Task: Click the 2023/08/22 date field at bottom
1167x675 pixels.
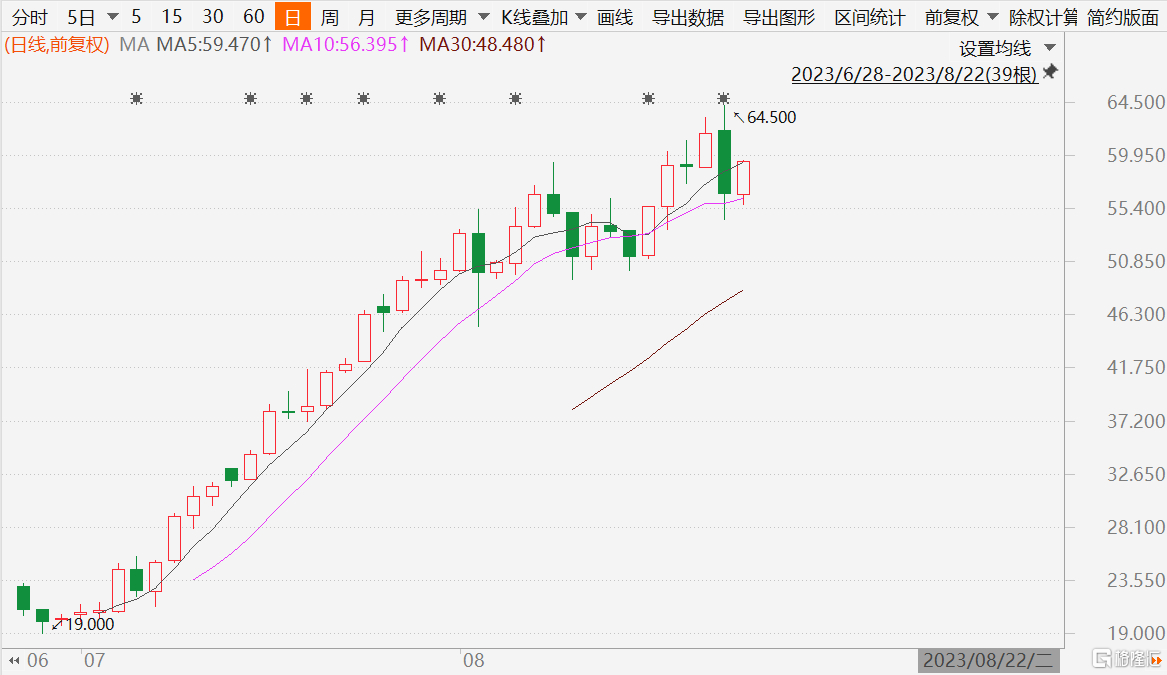Action: (x=988, y=660)
